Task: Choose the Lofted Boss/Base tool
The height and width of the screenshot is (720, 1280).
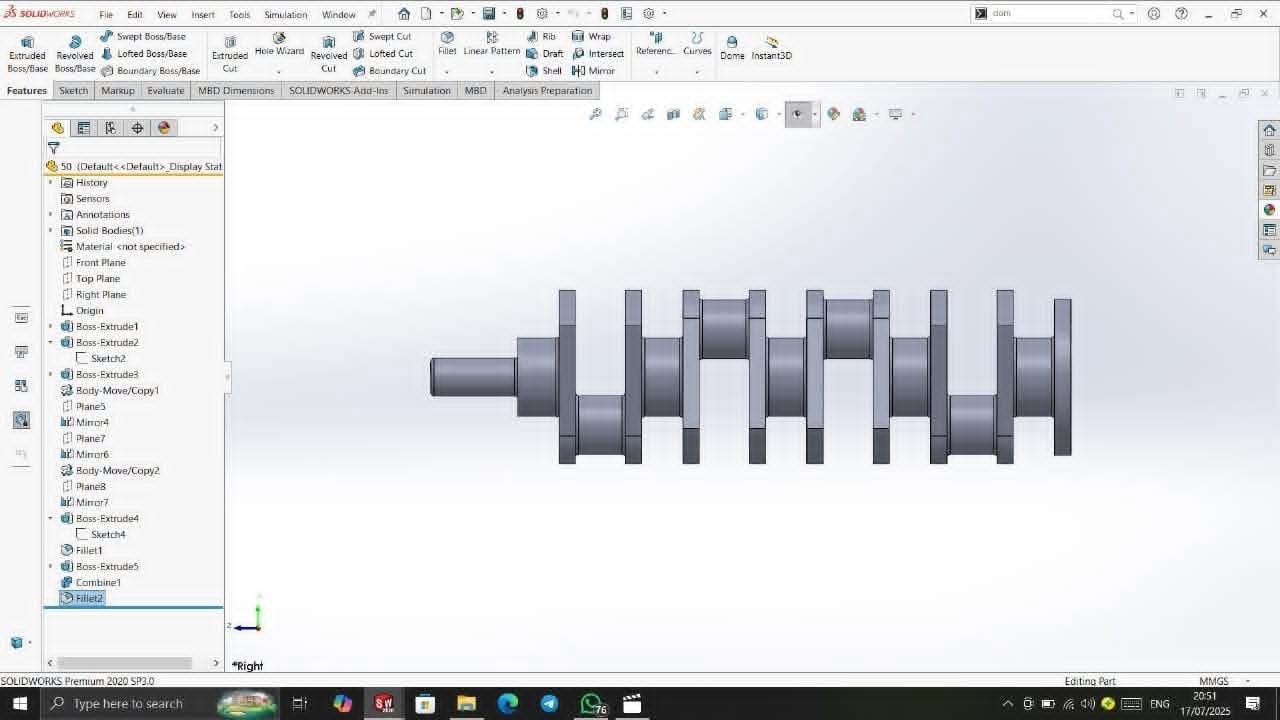Action: click(x=143, y=54)
